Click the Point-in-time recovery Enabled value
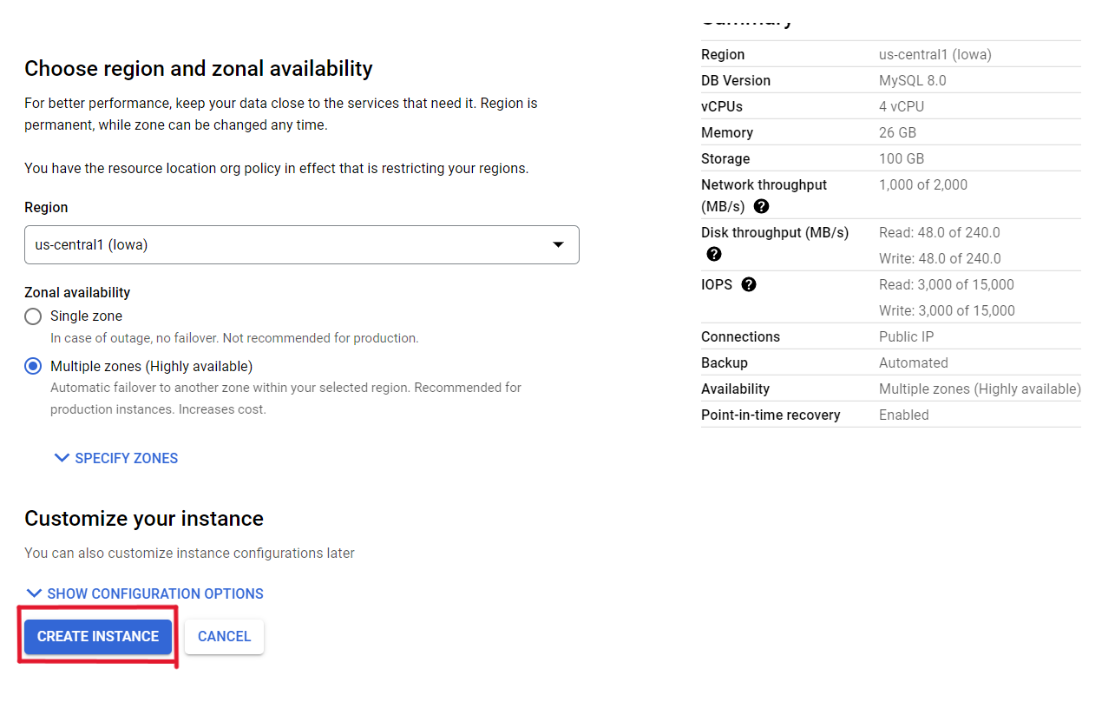1100x726 pixels. (904, 415)
